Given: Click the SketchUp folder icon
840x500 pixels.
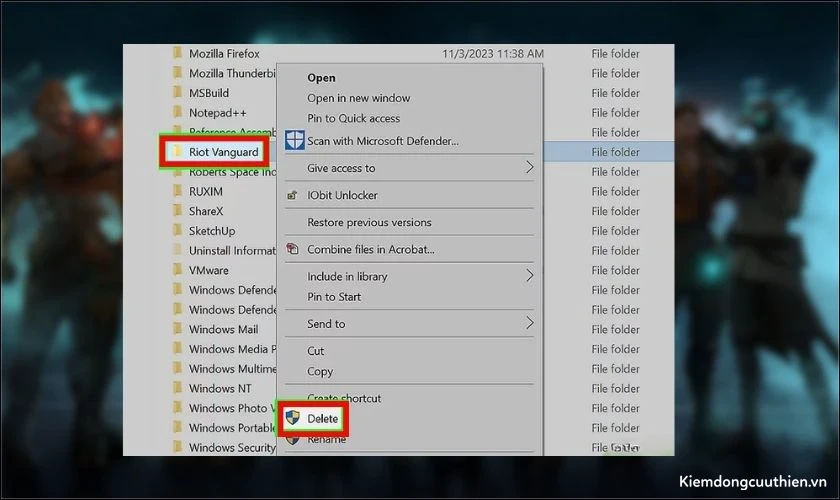Looking at the screenshot, I should pyautogui.click(x=177, y=230).
